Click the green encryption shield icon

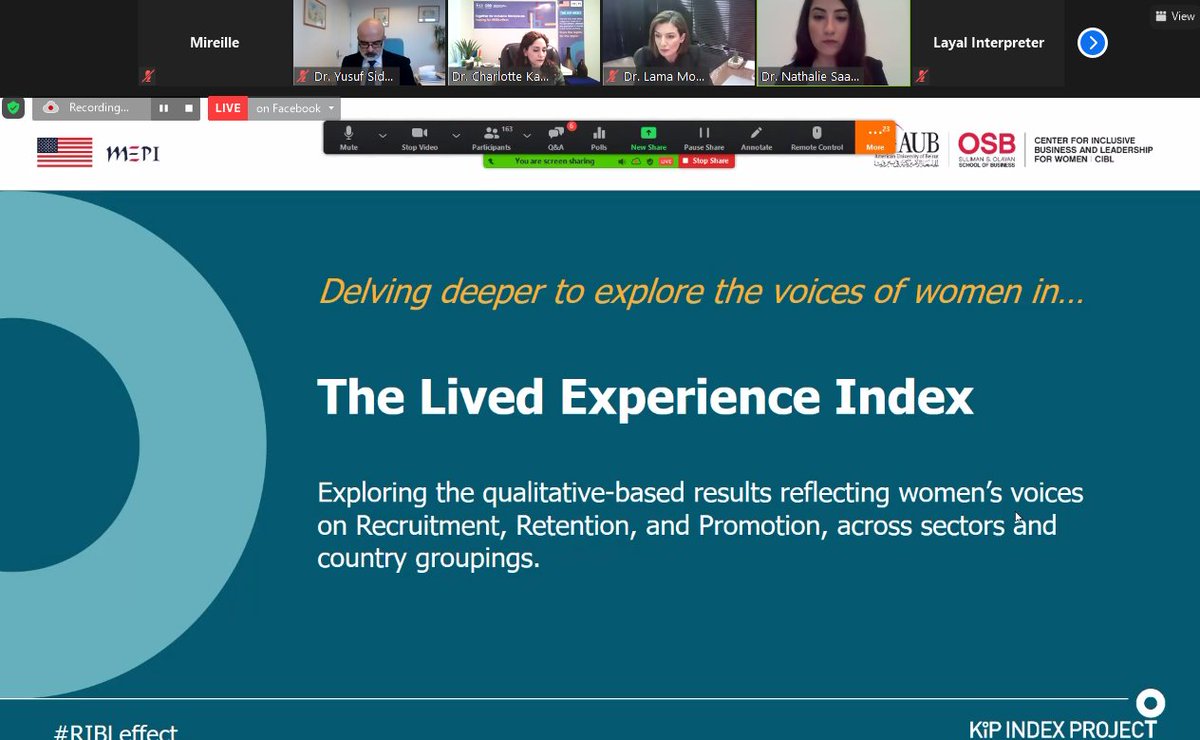pos(13,107)
